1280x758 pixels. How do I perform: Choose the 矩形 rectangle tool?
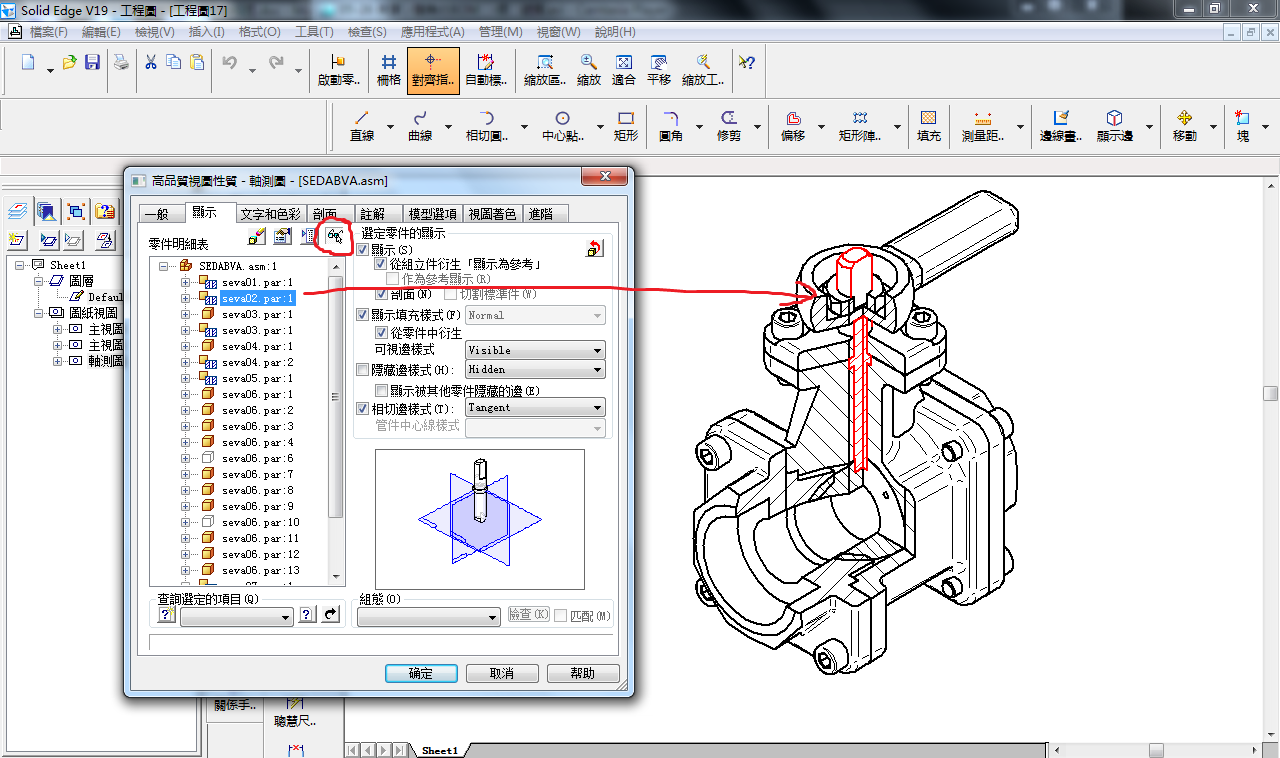[626, 126]
